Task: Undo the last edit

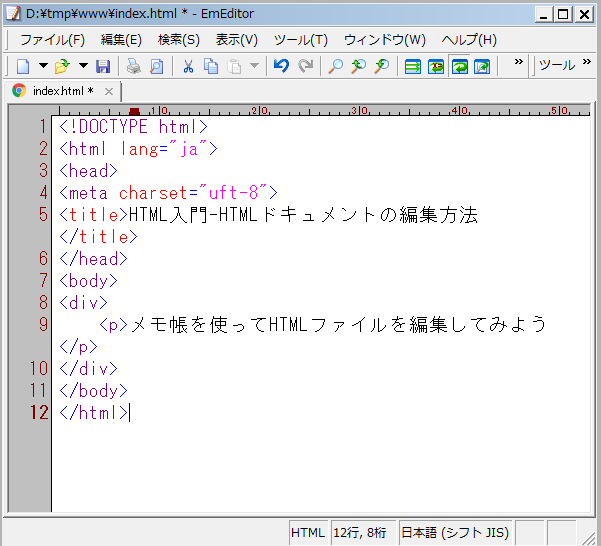Action: [x=281, y=66]
